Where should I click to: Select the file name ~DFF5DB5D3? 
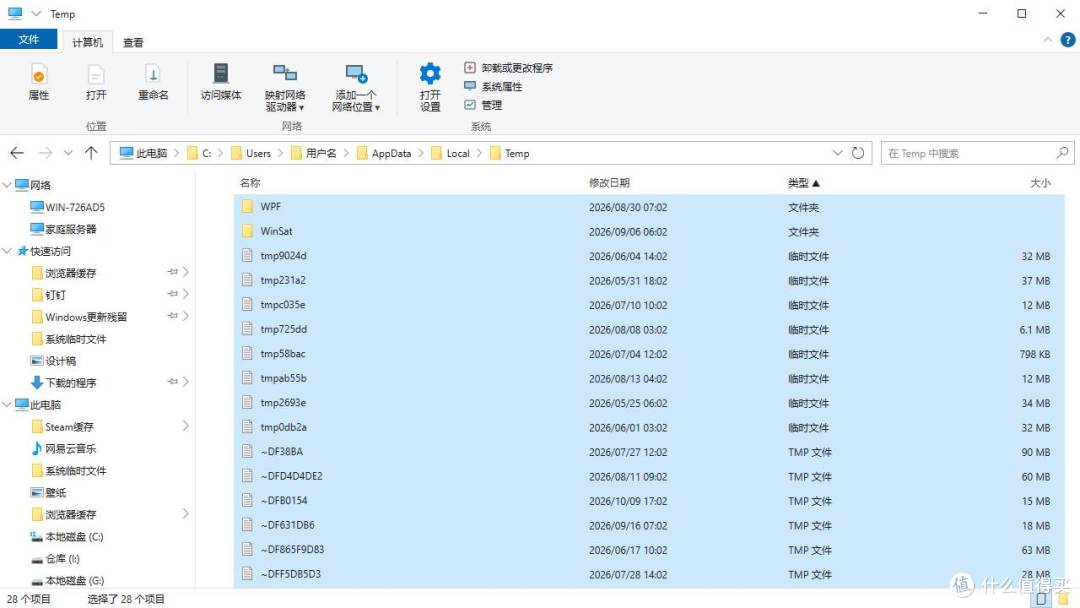[291, 574]
